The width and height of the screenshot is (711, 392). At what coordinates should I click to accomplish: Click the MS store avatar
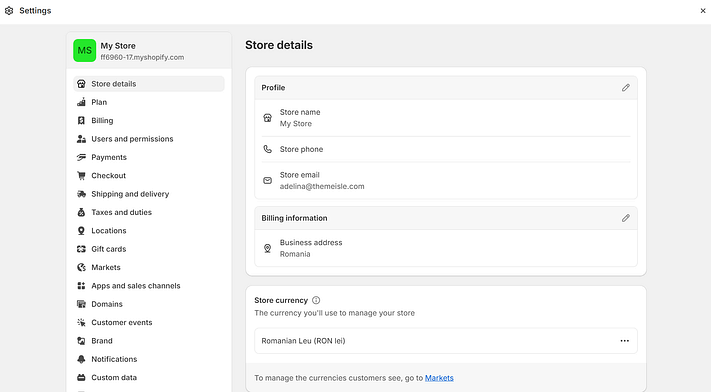[85, 50]
